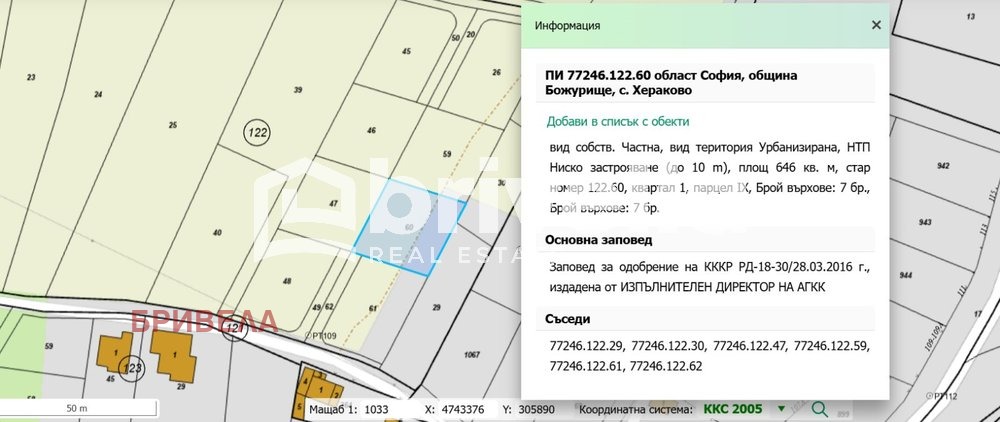Select parcel 23 on the map
1000x422 pixels.
31,77
